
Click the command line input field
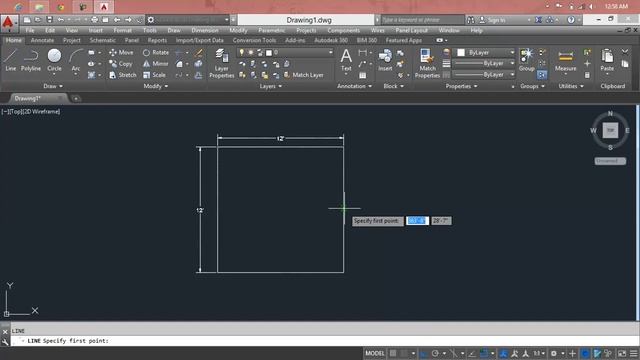pos(324,341)
